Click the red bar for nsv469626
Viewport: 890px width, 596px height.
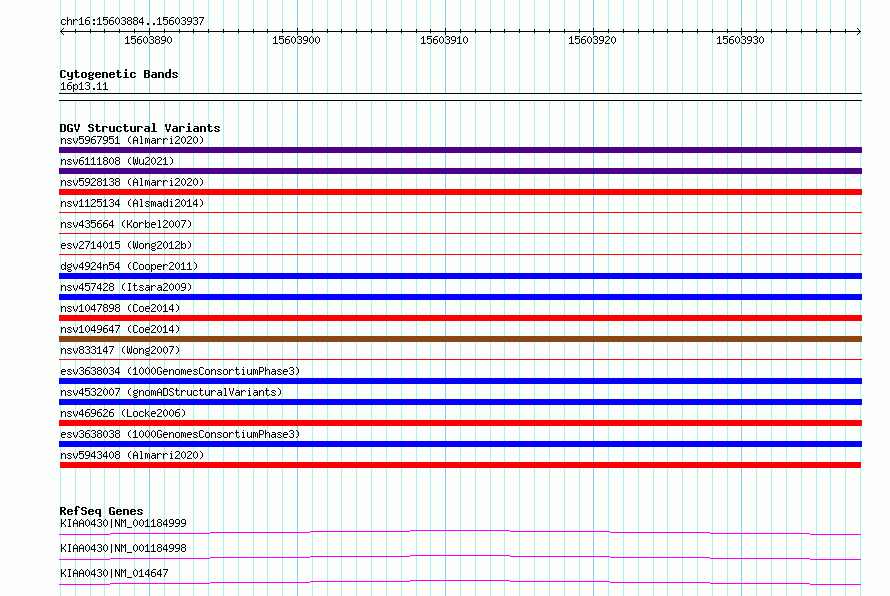[x=460, y=423]
